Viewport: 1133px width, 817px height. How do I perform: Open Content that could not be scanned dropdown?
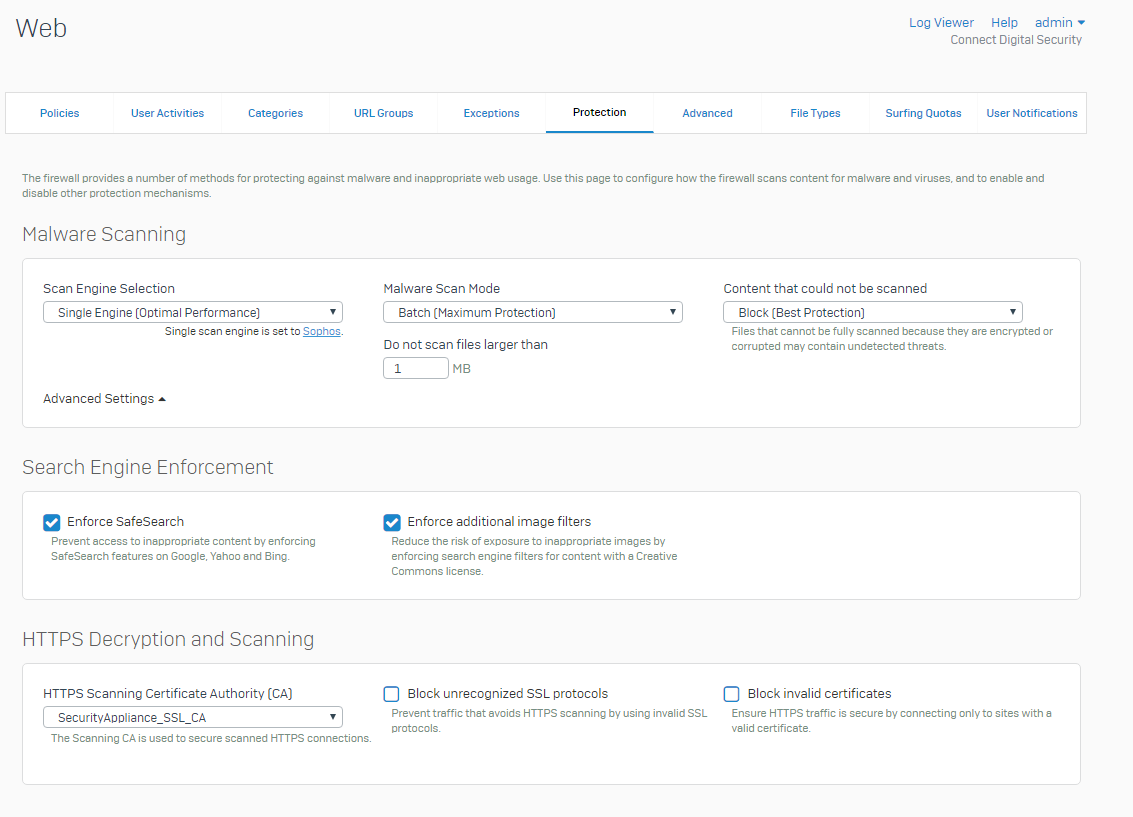coord(873,312)
